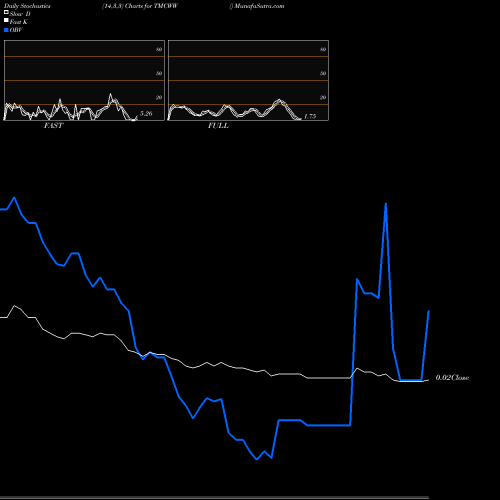Click the 5.26 value in FAST chart
Image resolution: width=500 pixels, height=500 pixels.
(146, 114)
